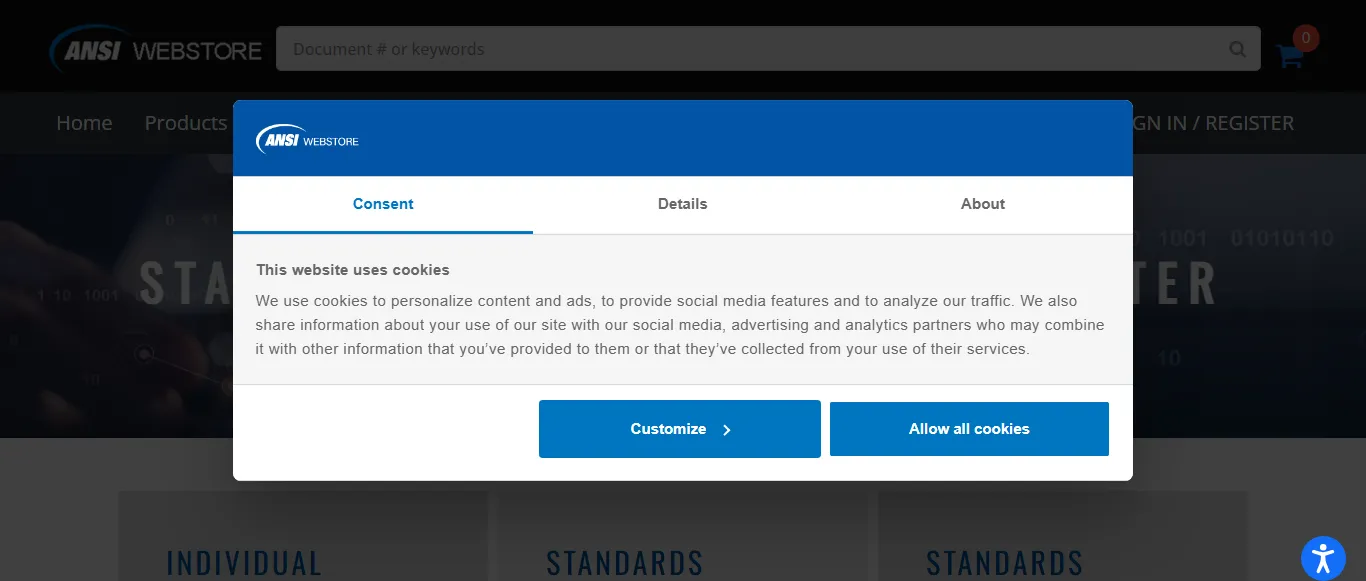Click the ANSI logo inside the cookie dialog
Viewport: 1366px width, 581px height.
306,138
